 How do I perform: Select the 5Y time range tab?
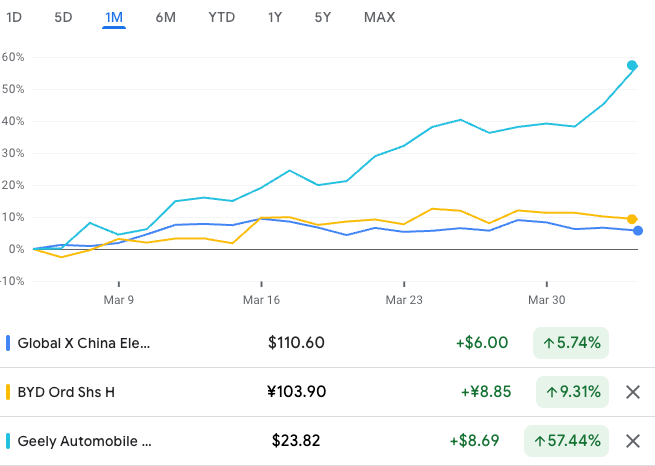322,17
